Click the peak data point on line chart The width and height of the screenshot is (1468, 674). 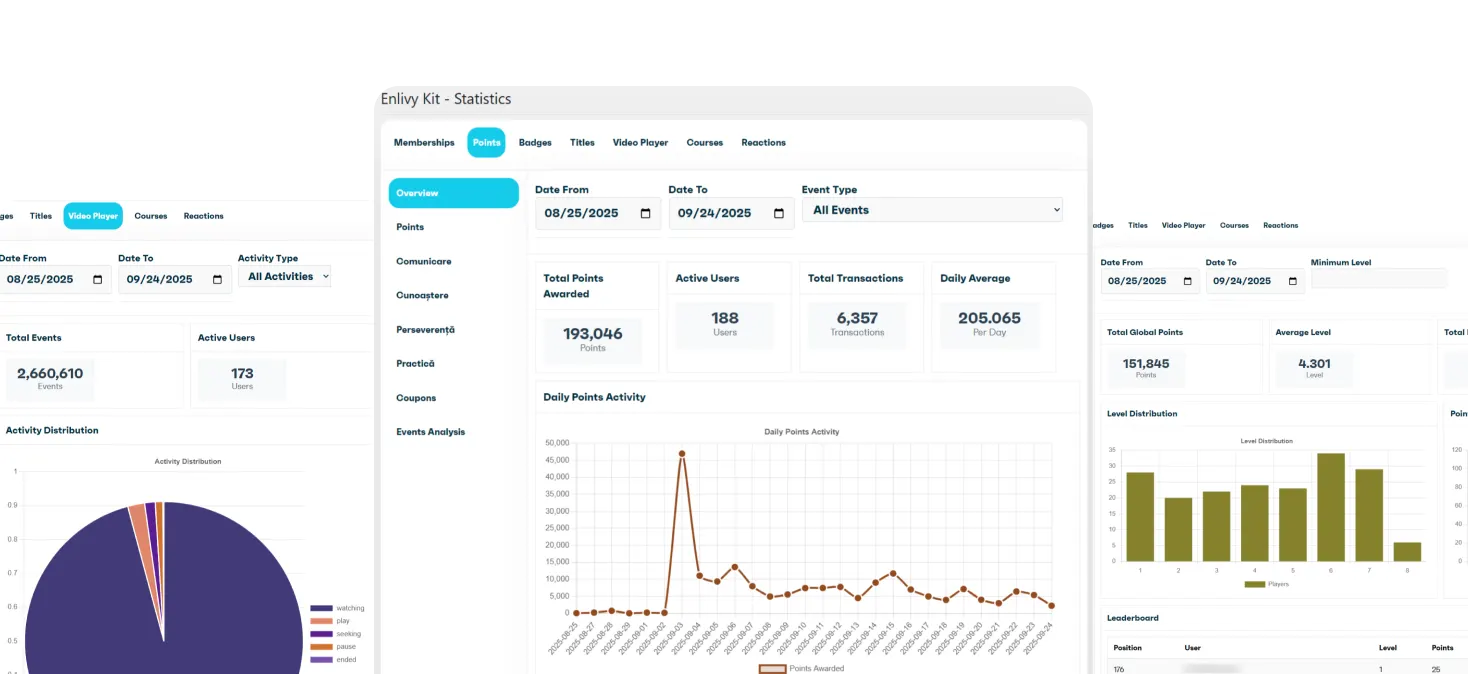[x=682, y=453]
